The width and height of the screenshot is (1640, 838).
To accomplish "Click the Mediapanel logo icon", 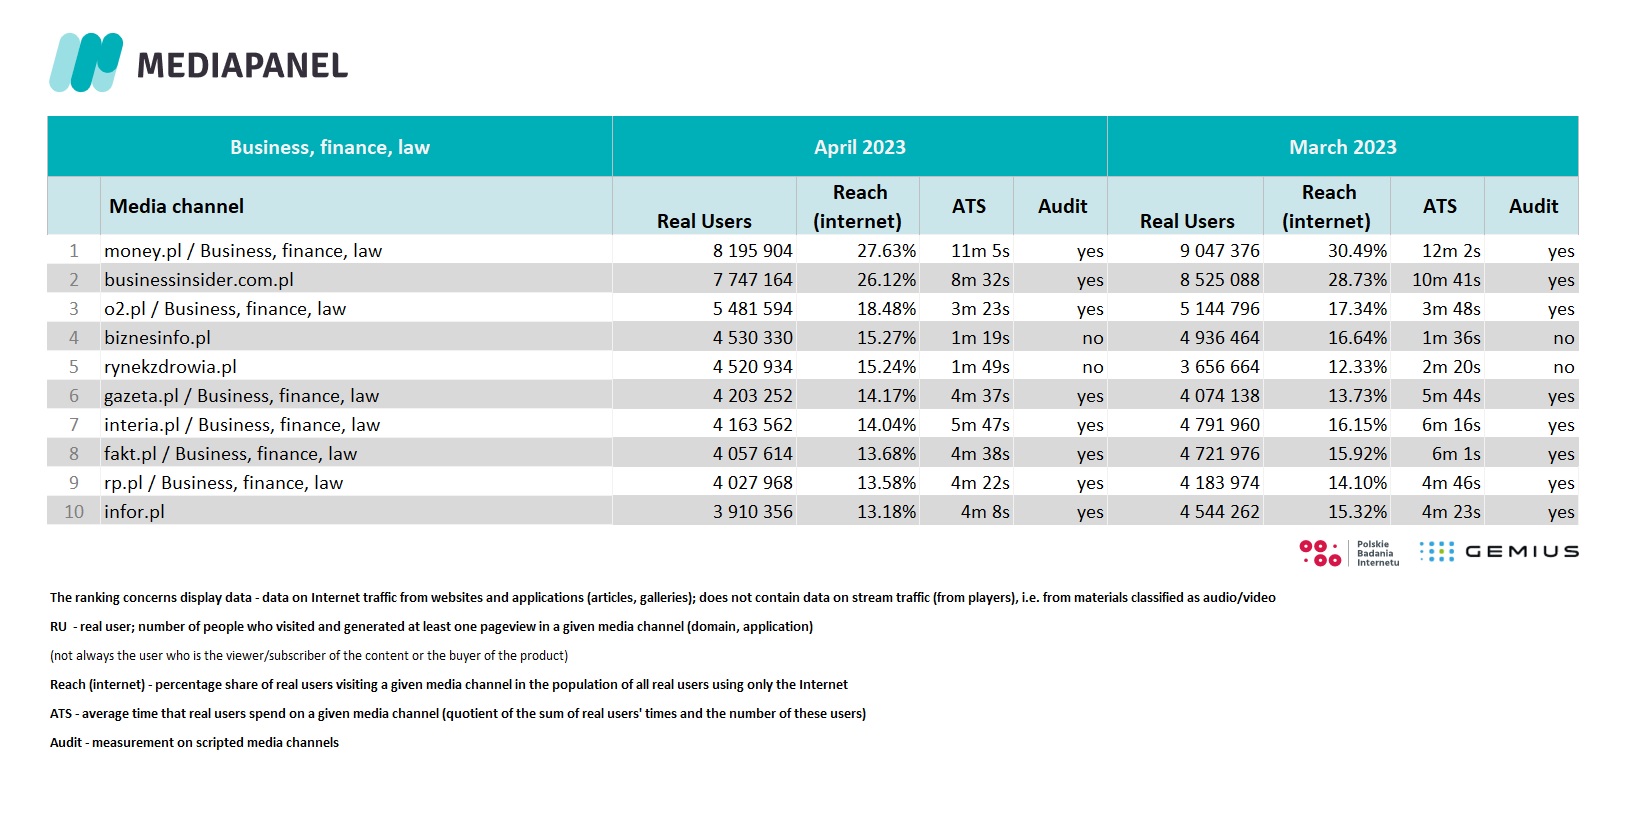I will 86,62.
